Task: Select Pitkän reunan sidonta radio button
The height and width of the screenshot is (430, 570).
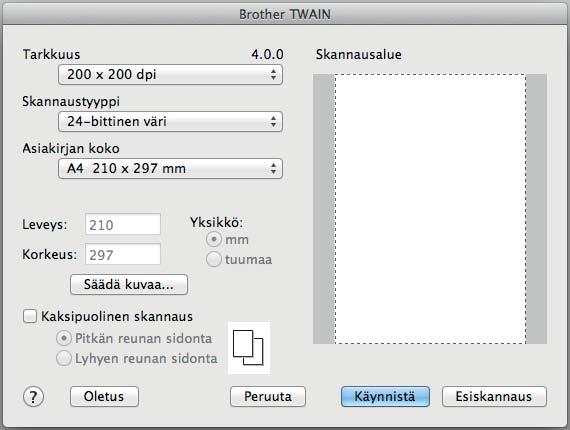Action: pyautogui.click(x=64, y=338)
